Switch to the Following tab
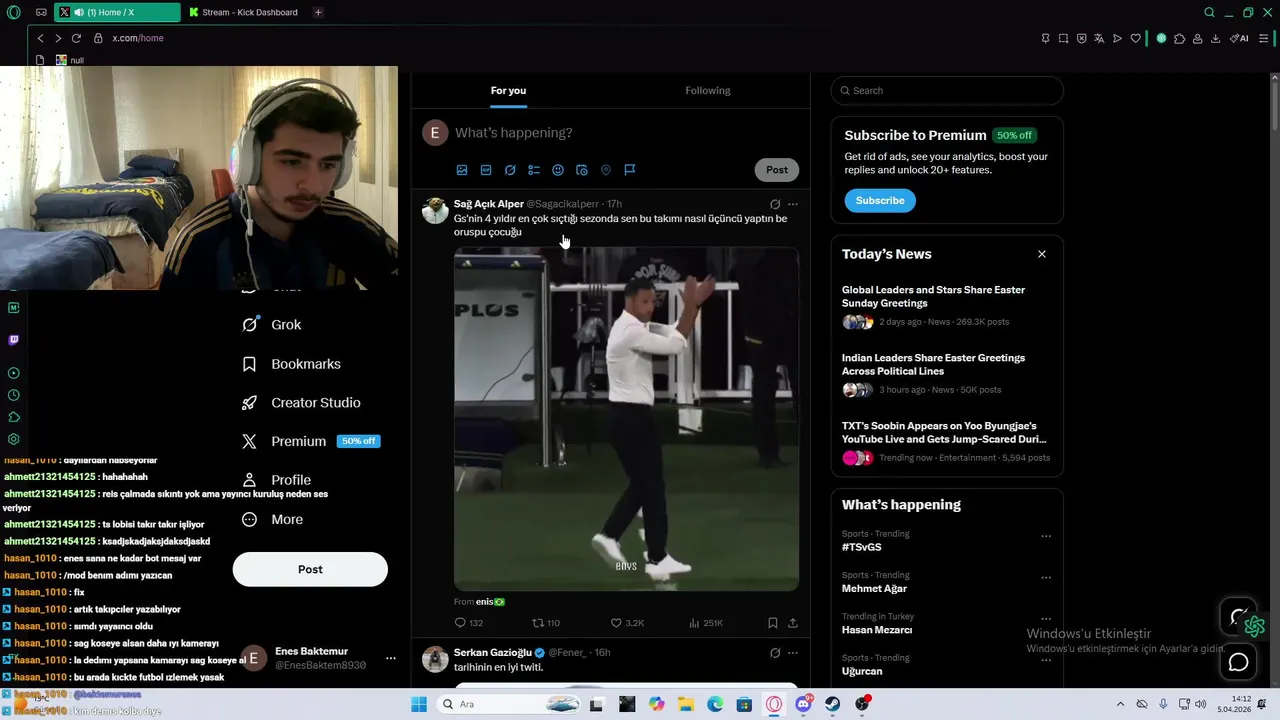This screenshot has height=720, width=1280. 708,90
